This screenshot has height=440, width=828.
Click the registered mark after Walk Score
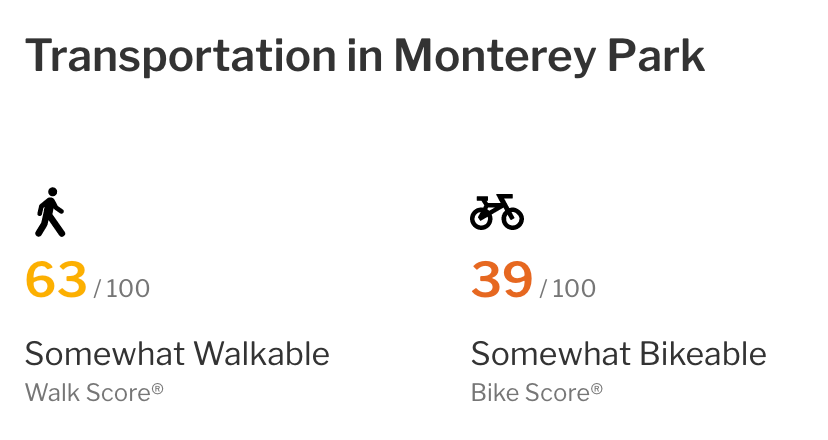tap(157, 389)
